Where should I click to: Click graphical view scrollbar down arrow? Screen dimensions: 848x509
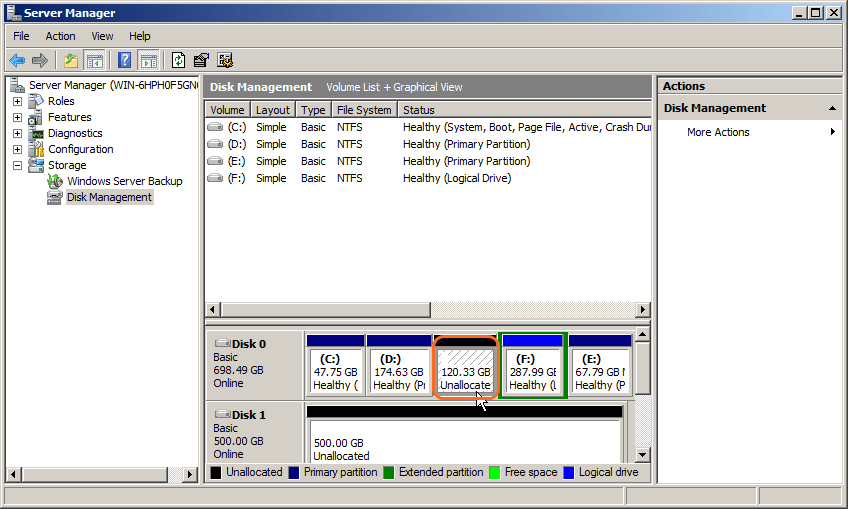(x=642, y=454)
